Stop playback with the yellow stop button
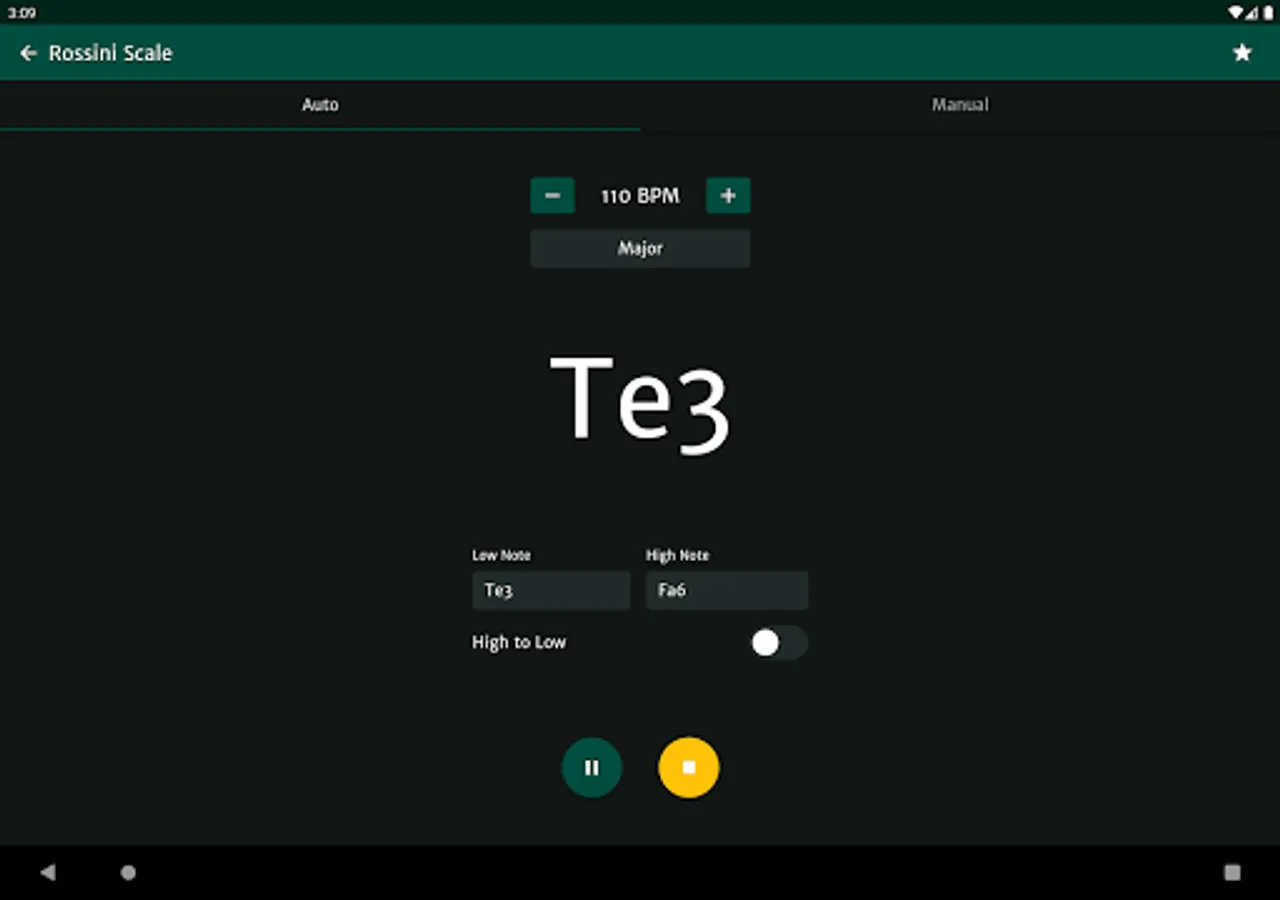Image resolution: width=1280 pixels, height=900 pixels. click(689, 768)
